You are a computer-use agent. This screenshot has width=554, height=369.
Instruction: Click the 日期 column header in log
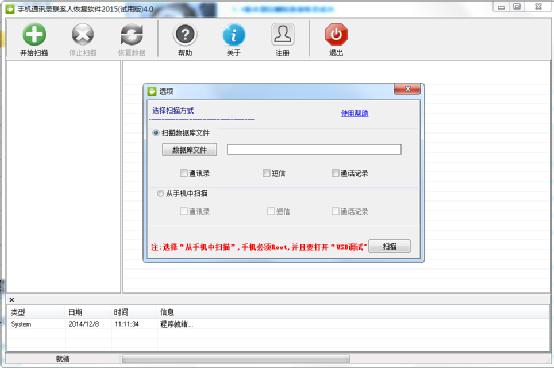pyautogui.click(x=75, y=312)
